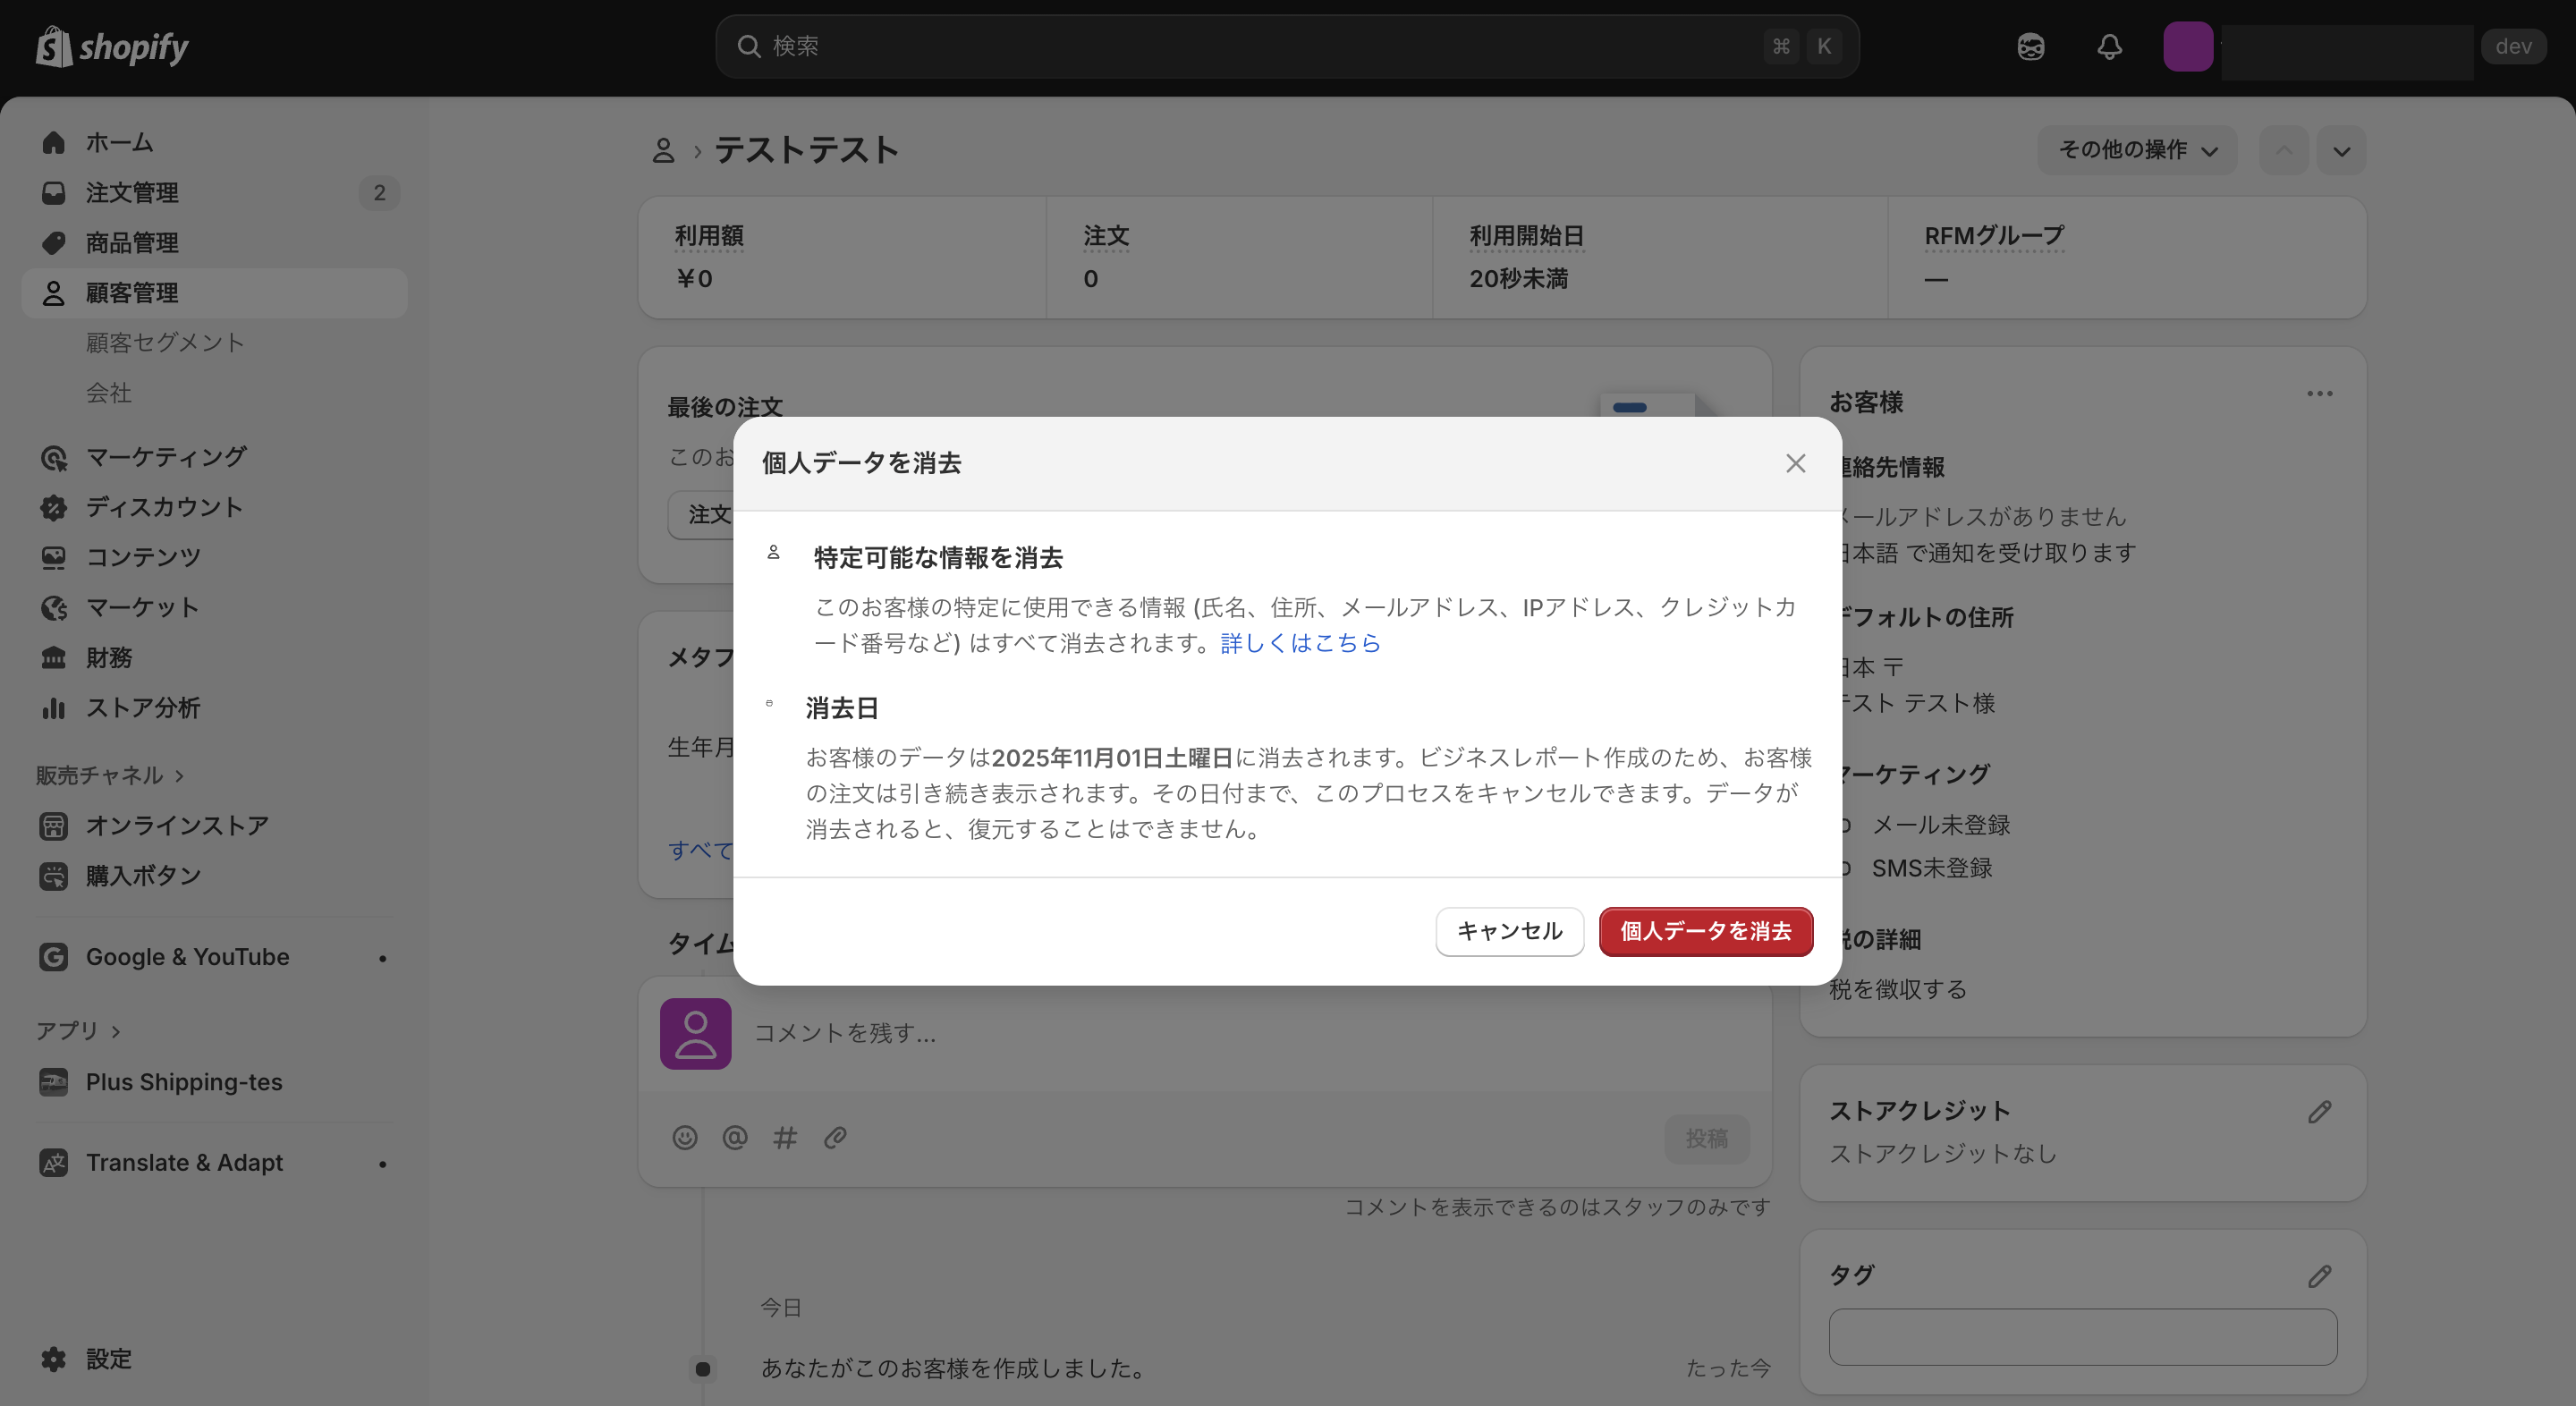Click the Sidekick assistant icon

click(x=2030, y=46)
